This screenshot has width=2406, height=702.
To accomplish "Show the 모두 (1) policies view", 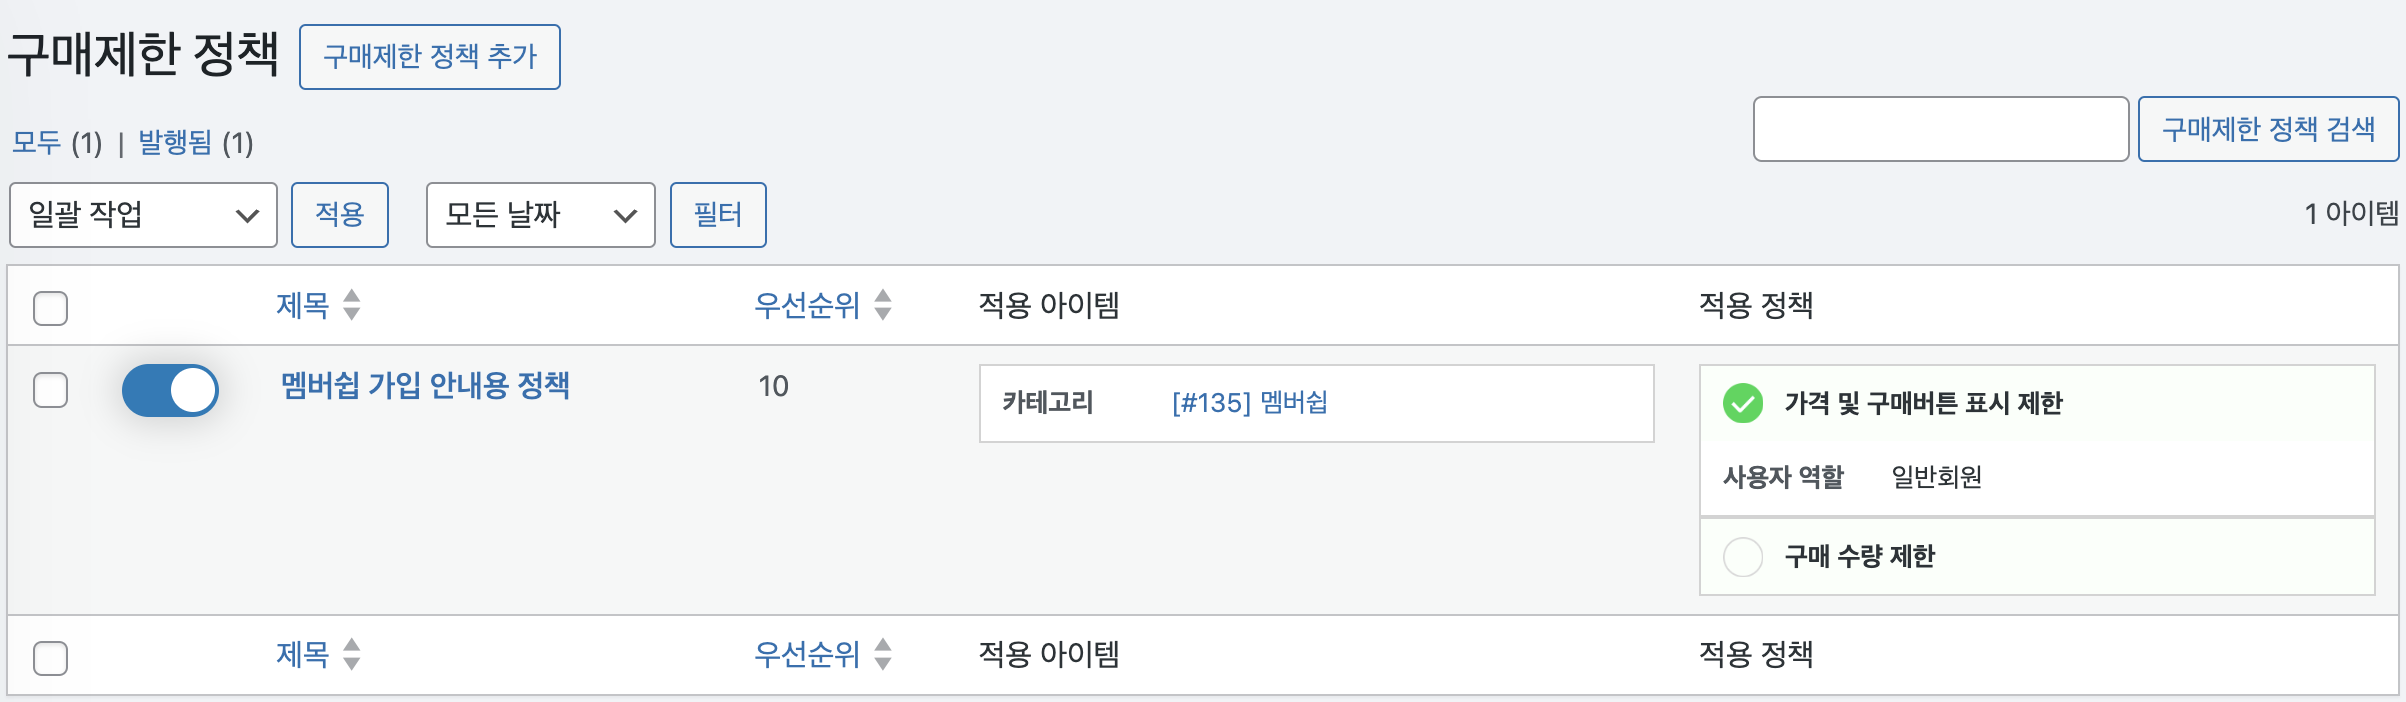I will point(37,143).
